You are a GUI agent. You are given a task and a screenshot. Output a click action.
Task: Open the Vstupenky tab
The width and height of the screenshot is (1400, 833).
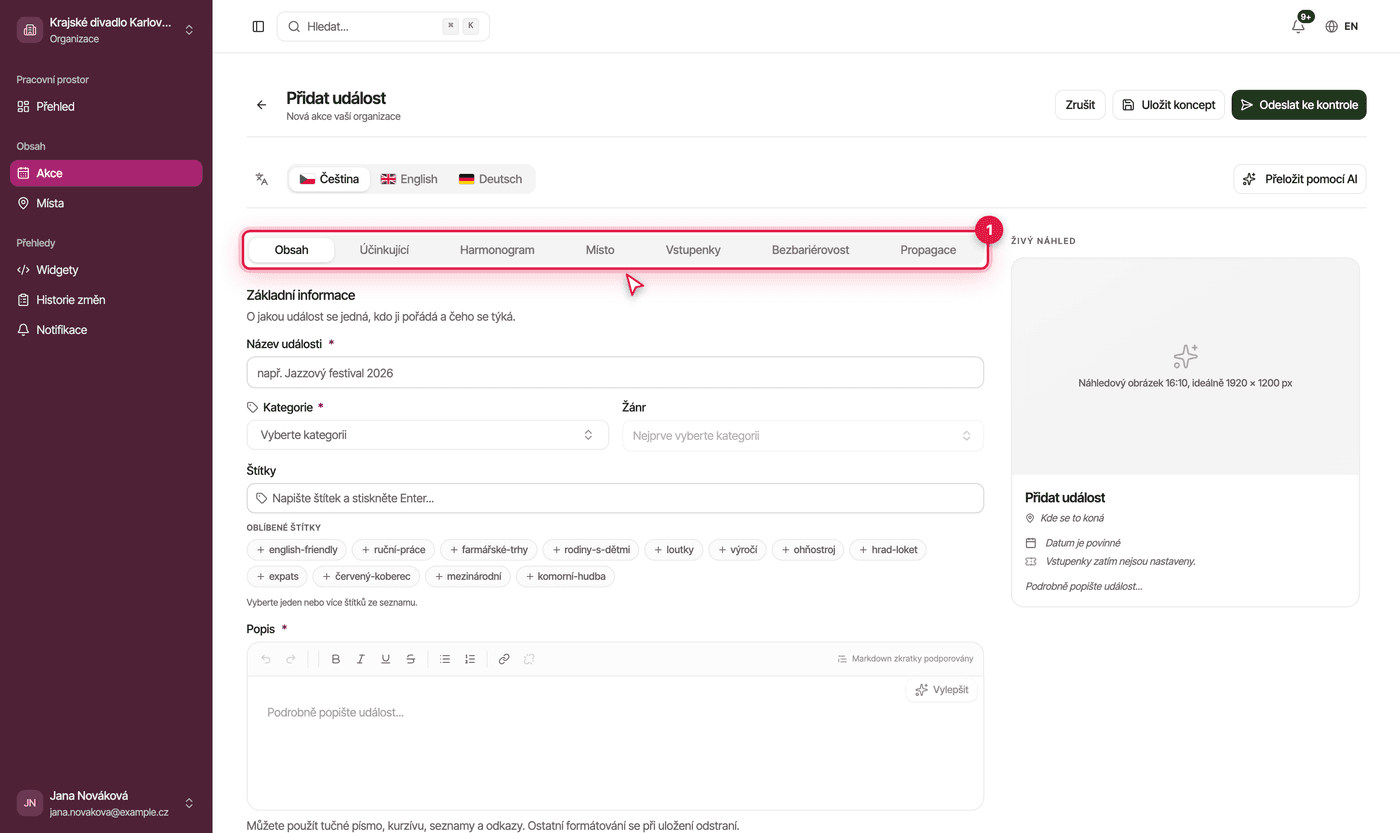click(x=693, y=250)
